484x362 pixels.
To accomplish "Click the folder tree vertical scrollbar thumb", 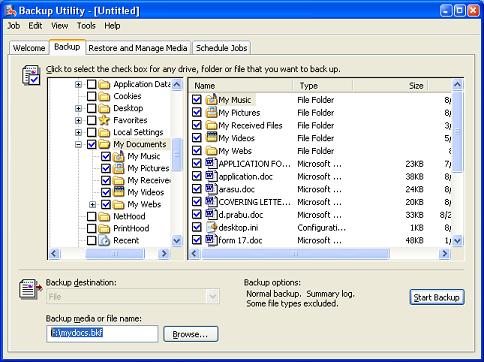I will tap(177, 155).
